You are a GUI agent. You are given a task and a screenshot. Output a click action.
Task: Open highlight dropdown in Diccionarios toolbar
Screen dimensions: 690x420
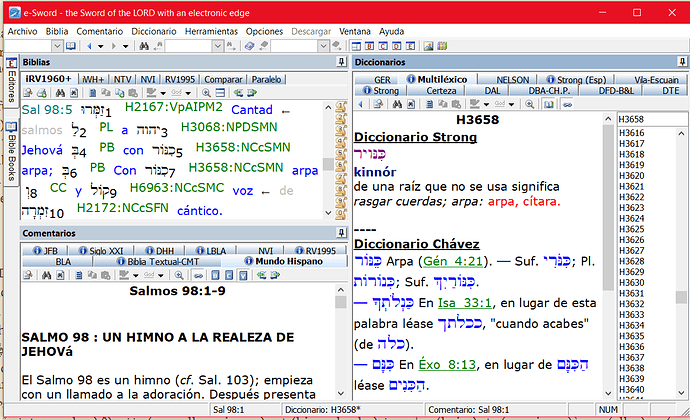click(486, 104)
